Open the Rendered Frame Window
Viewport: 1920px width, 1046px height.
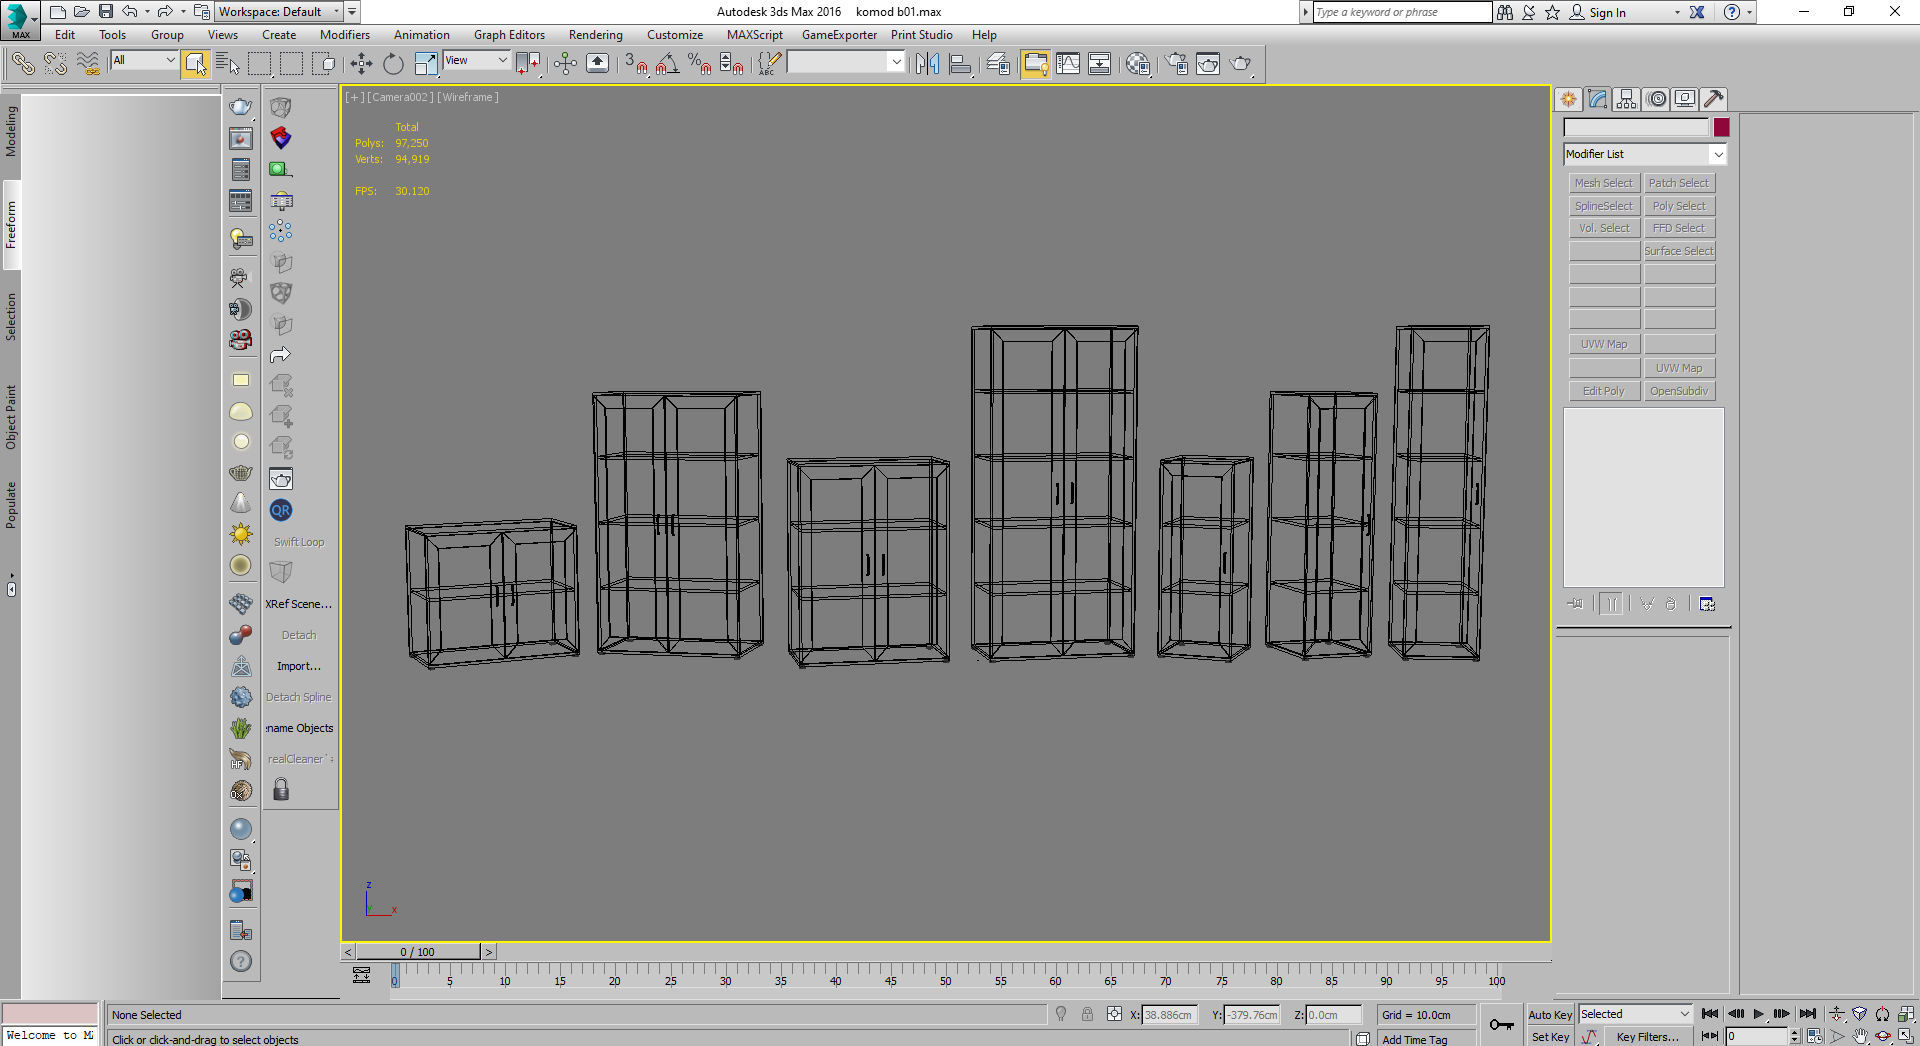(1208, 64)
